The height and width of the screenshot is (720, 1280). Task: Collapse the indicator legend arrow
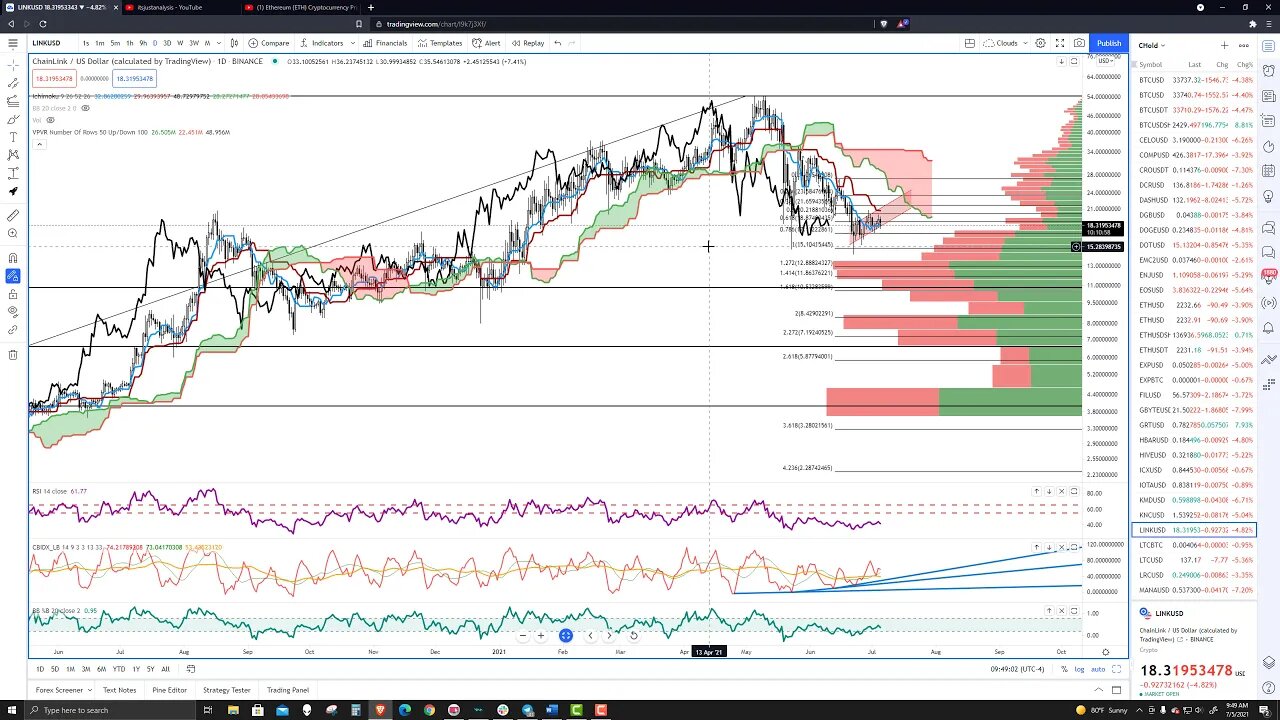click(39, 144)
